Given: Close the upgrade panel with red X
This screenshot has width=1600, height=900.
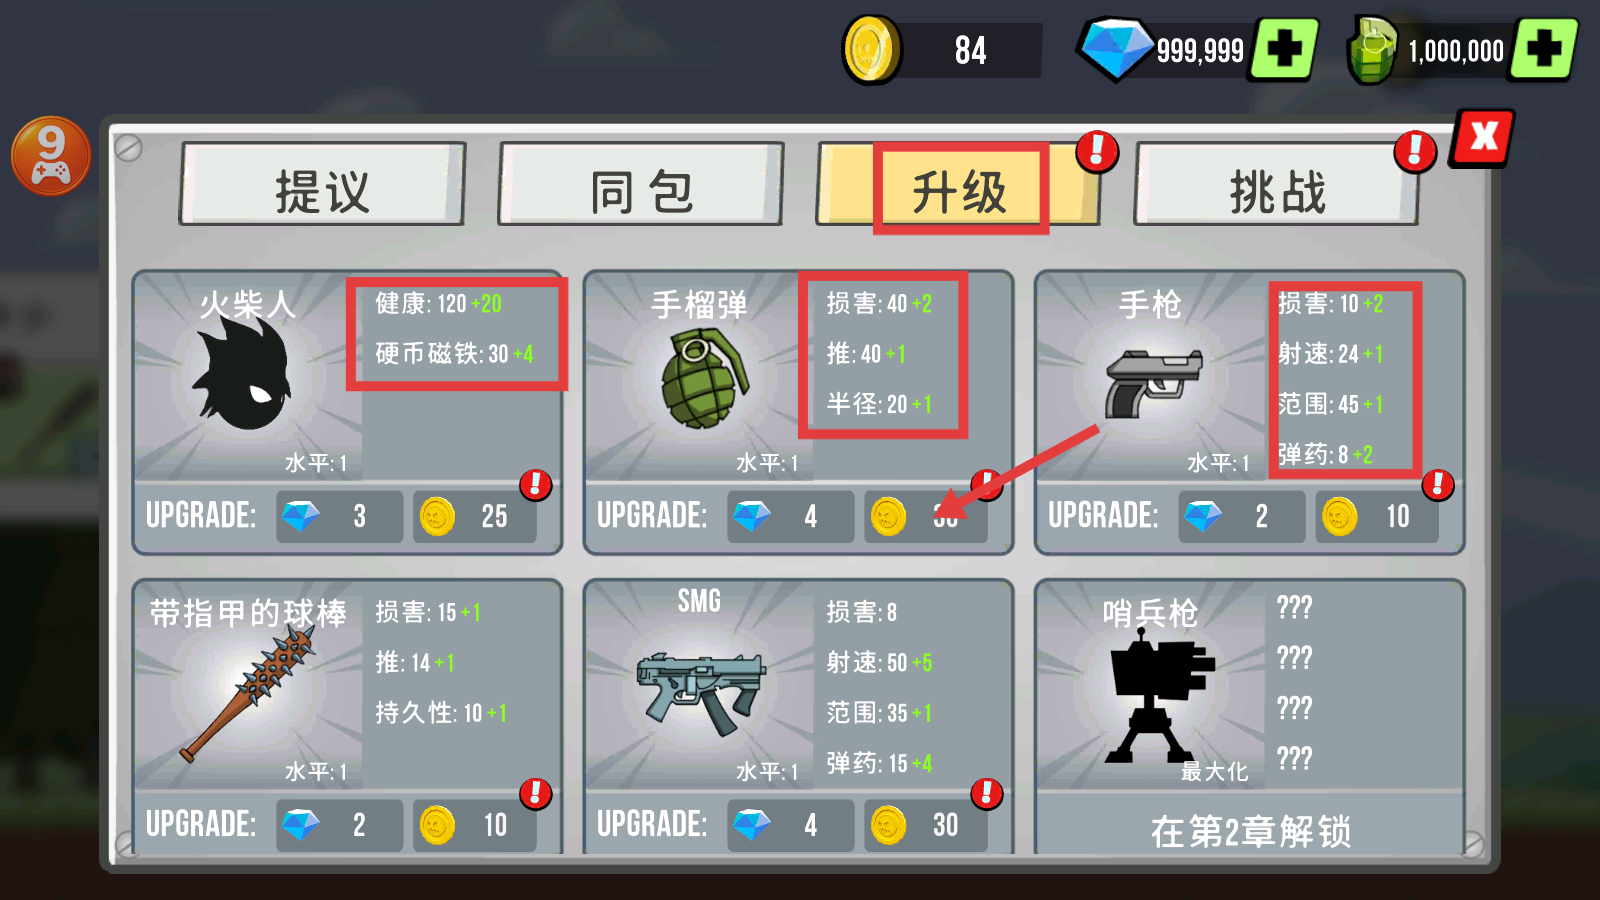Looking at the screenshot, I should [1483, 138].
